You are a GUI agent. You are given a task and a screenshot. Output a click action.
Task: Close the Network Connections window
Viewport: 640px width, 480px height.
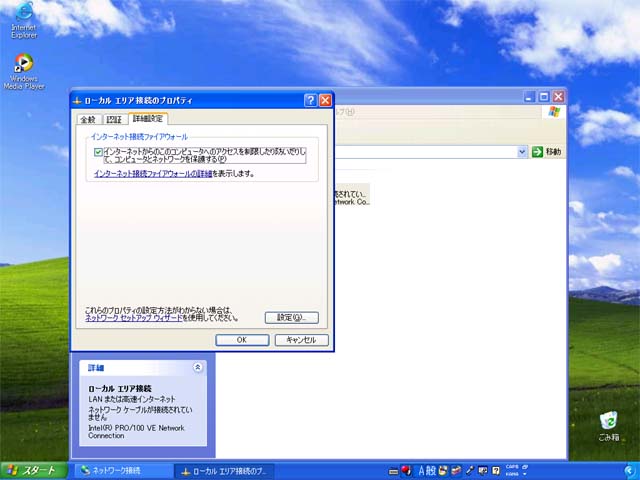pyautogui.click(x=558, y=97)
